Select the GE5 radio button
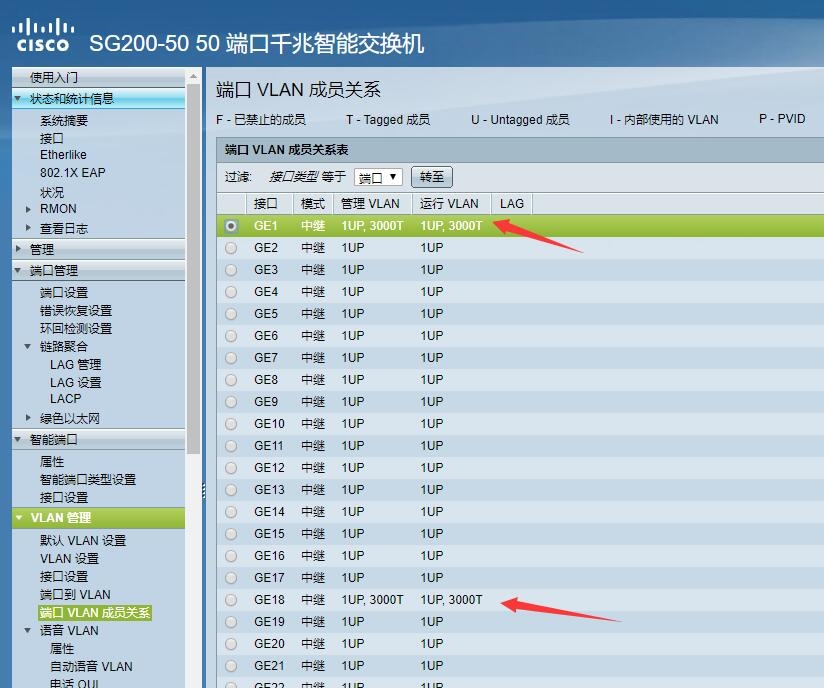Viewport: 824px width, 688px height. (x=231, y=314)
